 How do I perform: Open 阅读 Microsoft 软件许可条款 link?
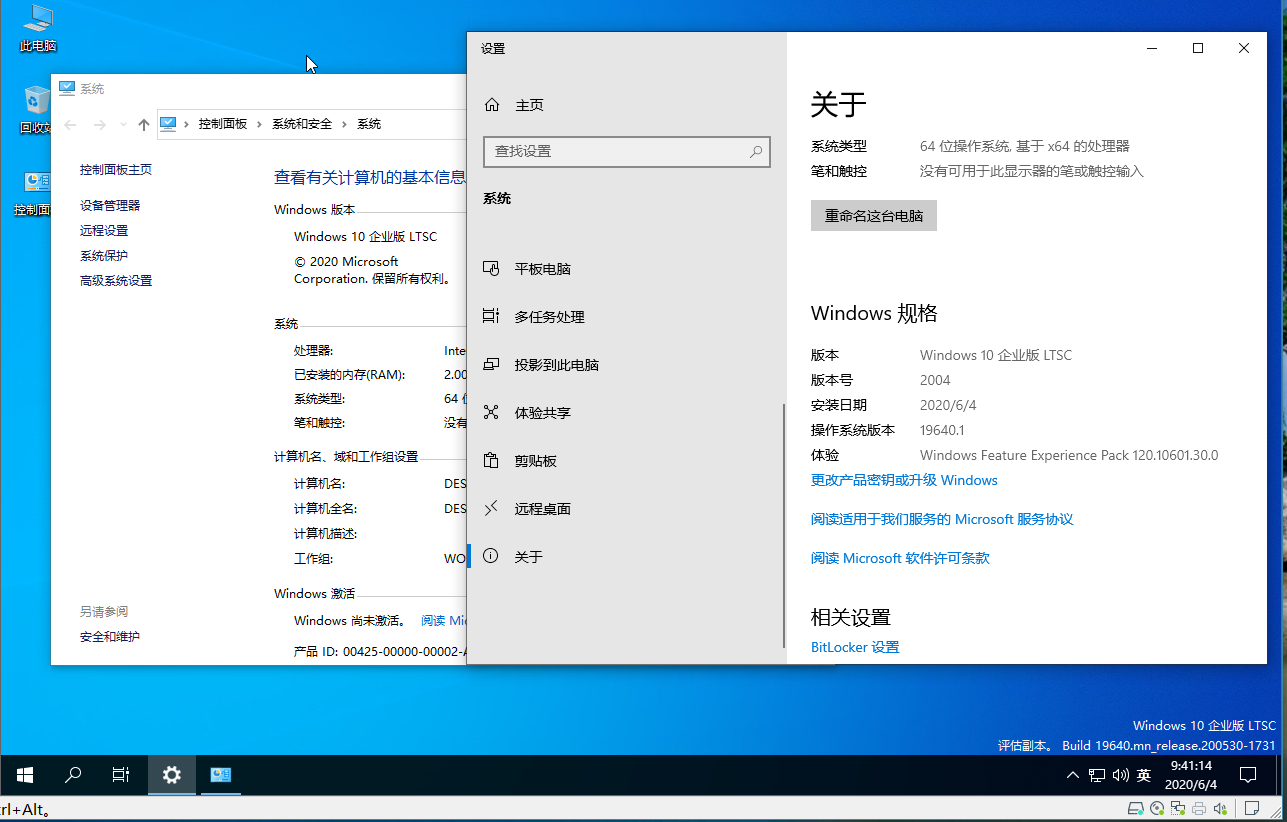(900, 558)
